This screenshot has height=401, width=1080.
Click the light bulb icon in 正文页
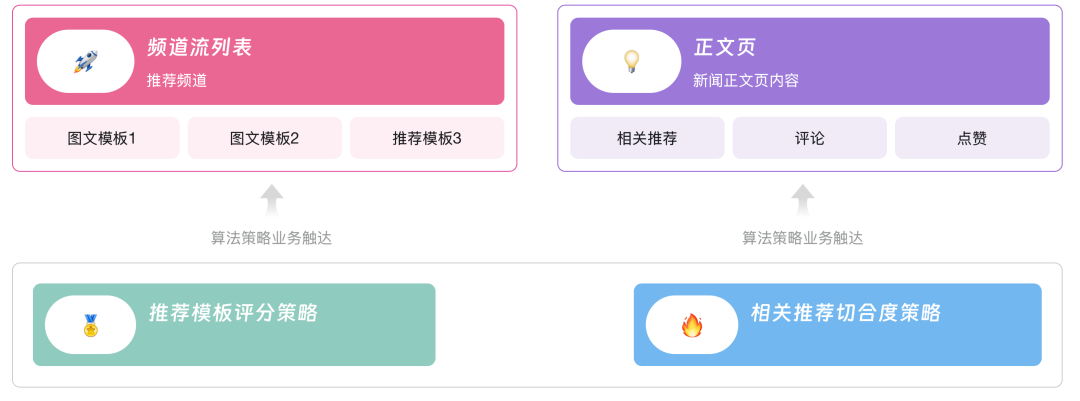point(631,61)
